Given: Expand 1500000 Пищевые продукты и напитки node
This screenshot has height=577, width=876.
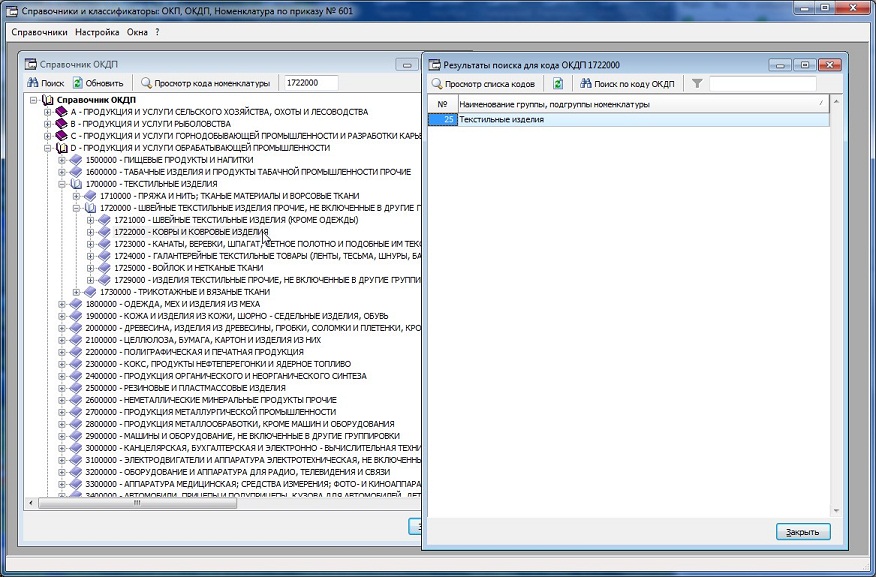Looking at the screenshot, I should 62,160.
